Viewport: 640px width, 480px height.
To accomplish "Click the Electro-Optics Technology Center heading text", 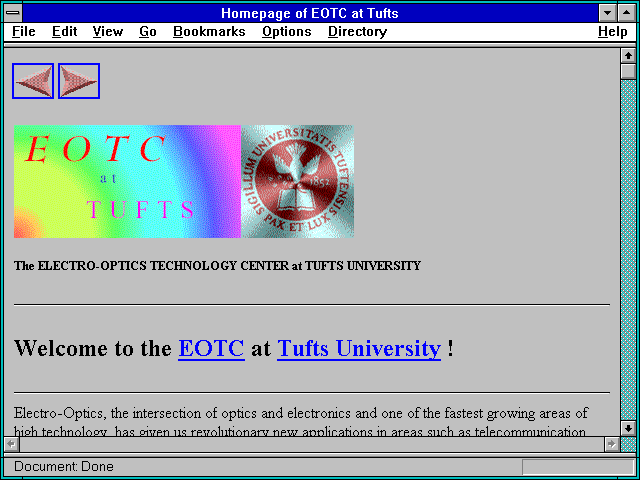I will coord(217,266).
